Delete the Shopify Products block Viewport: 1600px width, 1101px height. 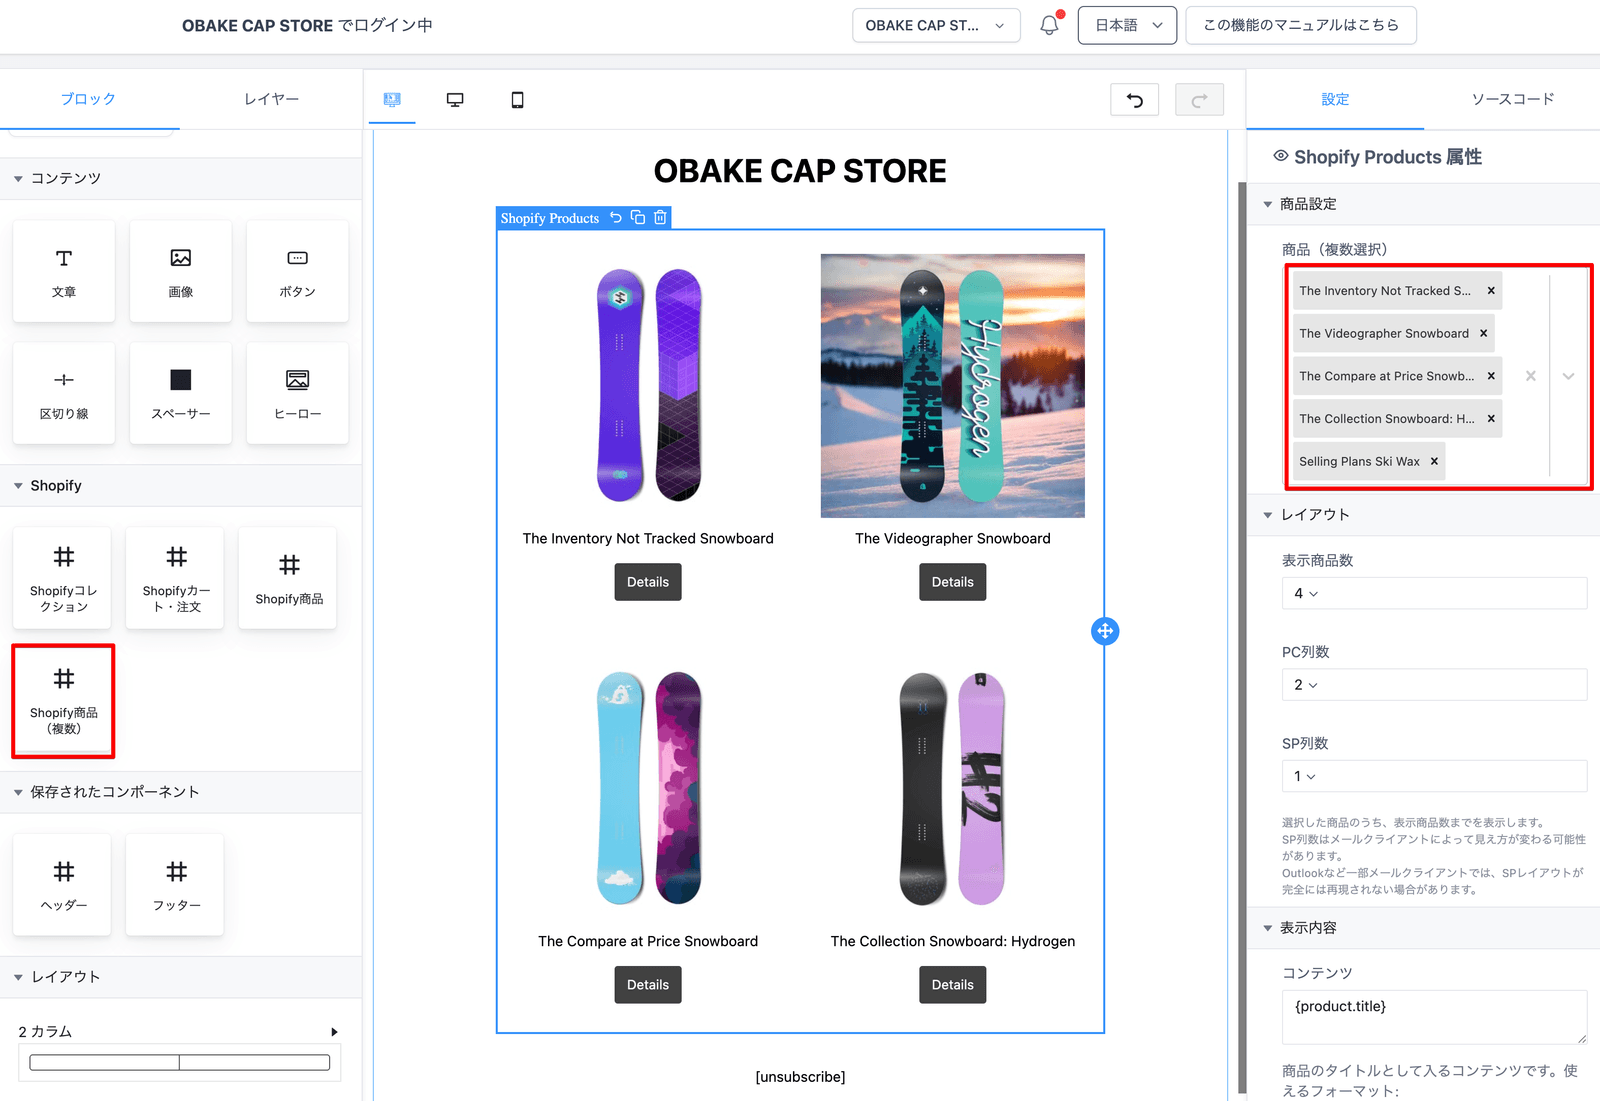[660, 218]
